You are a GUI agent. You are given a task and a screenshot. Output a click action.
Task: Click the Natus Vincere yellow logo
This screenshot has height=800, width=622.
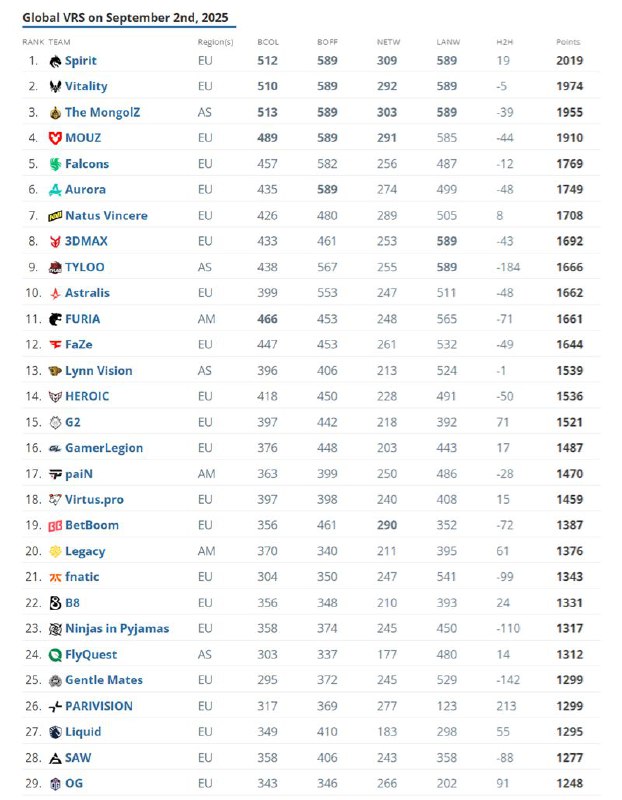pyautogui.click(x=56, y=216)
